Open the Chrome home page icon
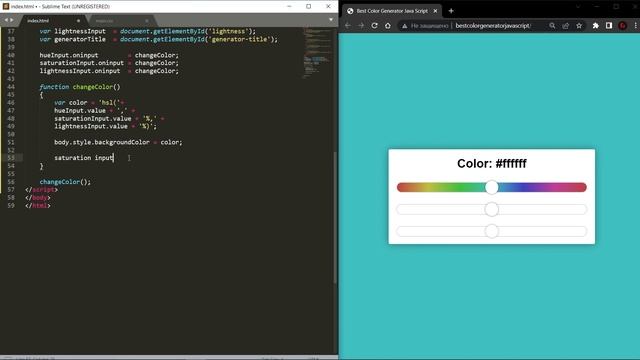Screen dimensions: 640x360 [387, 25]
